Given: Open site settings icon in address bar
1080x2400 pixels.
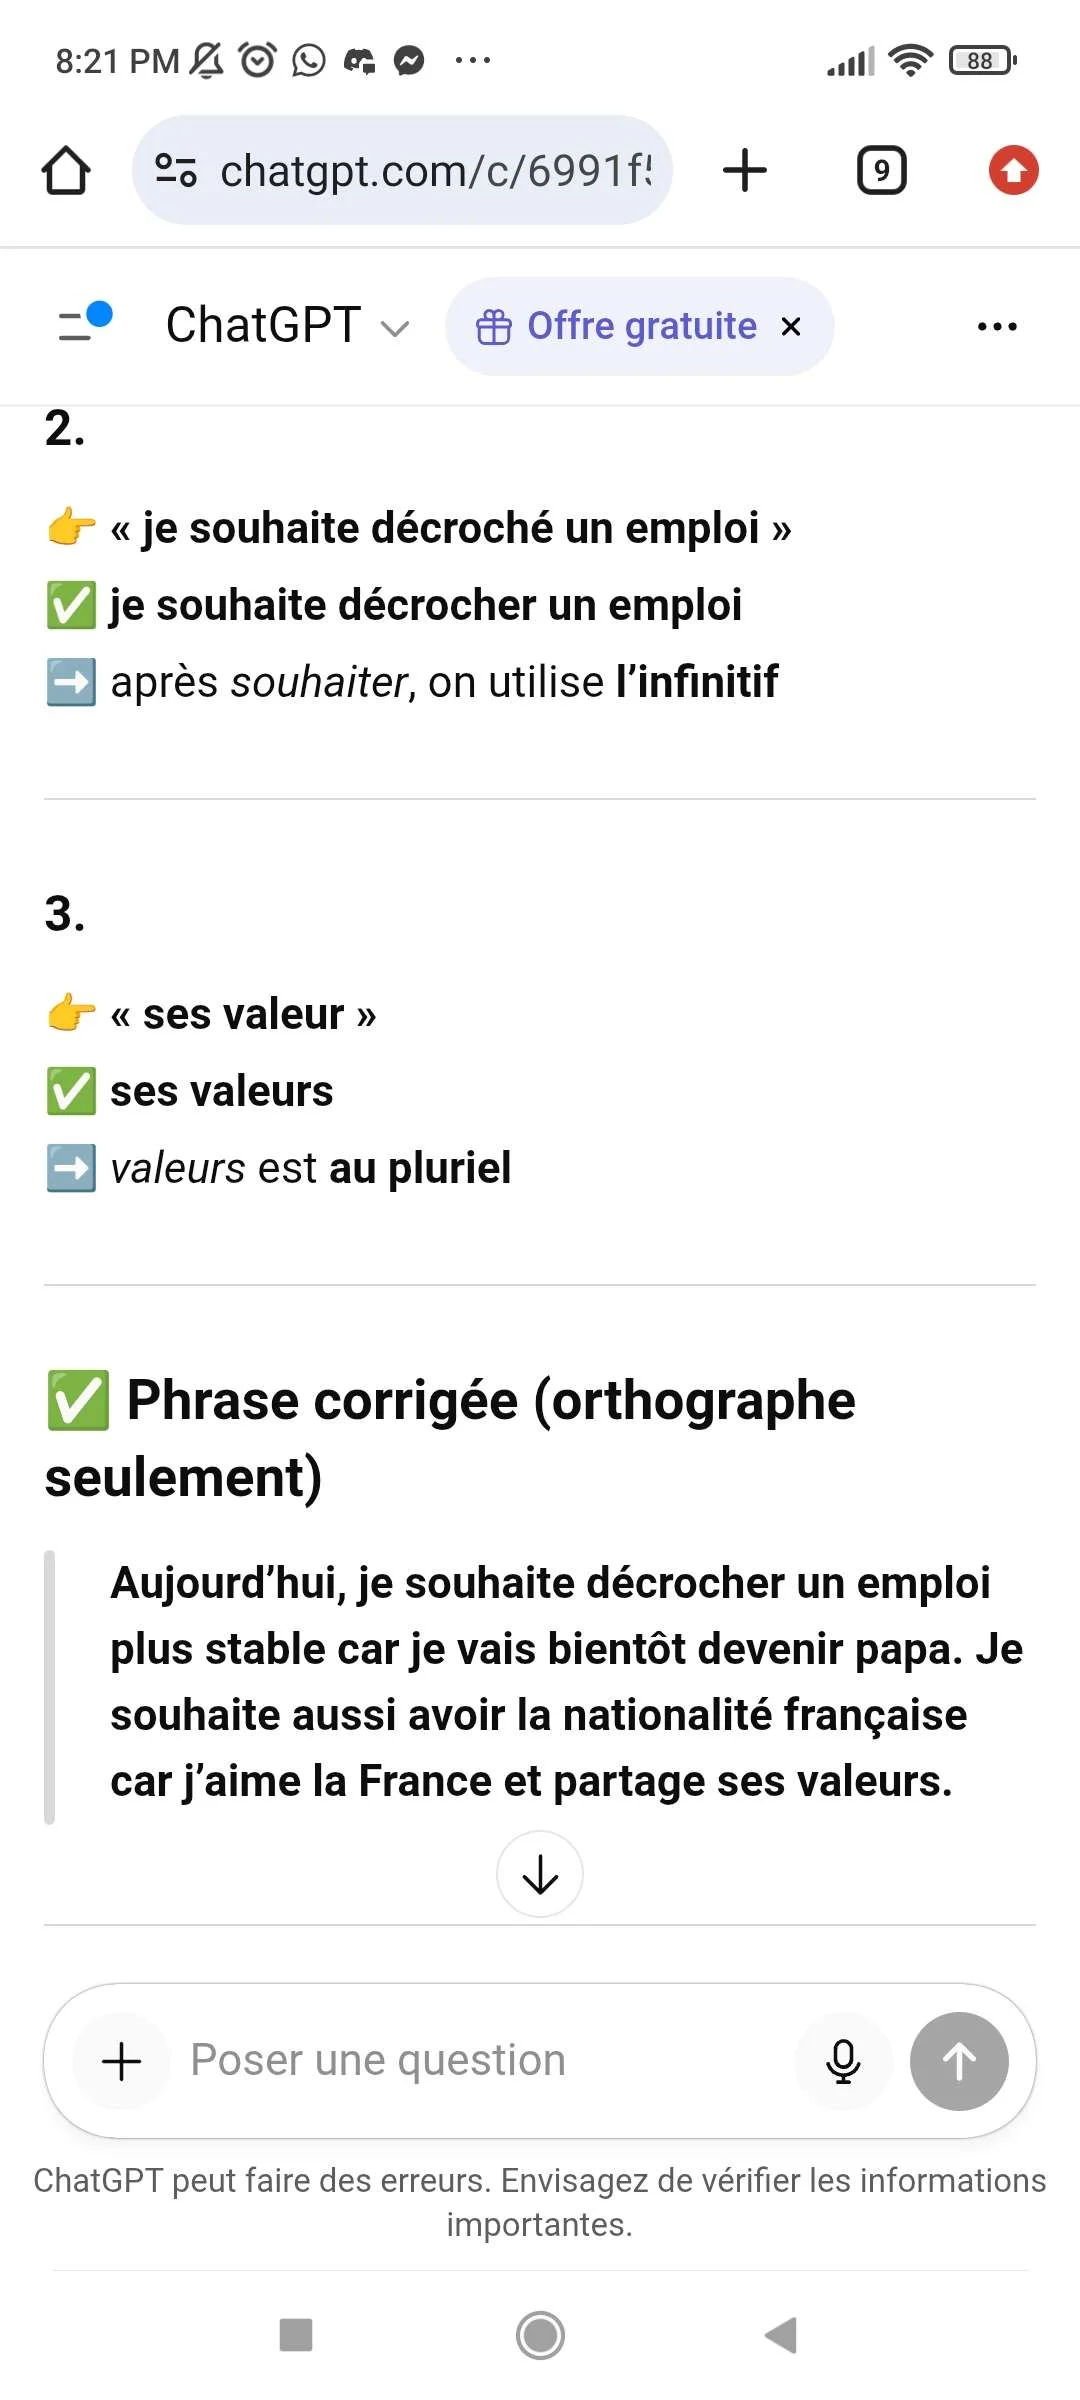Looking at the screenshot, I should 176,171.
